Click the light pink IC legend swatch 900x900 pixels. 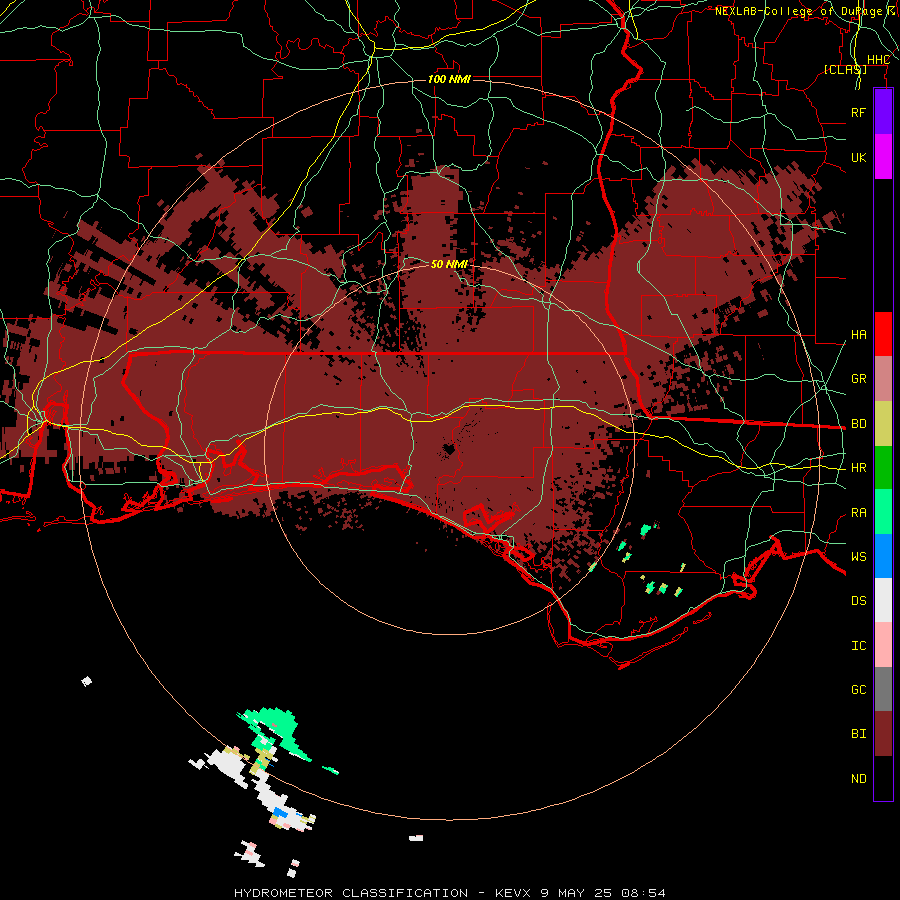click(x=883, y=645)
